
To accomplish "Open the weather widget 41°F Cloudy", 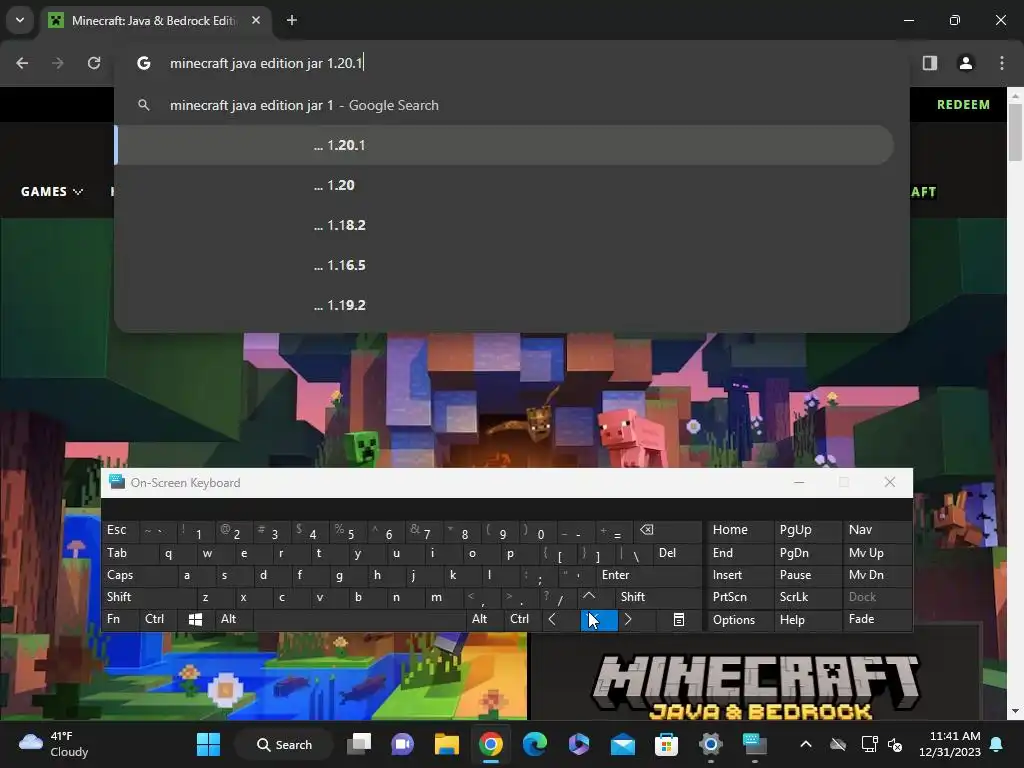I will [54, 744].
